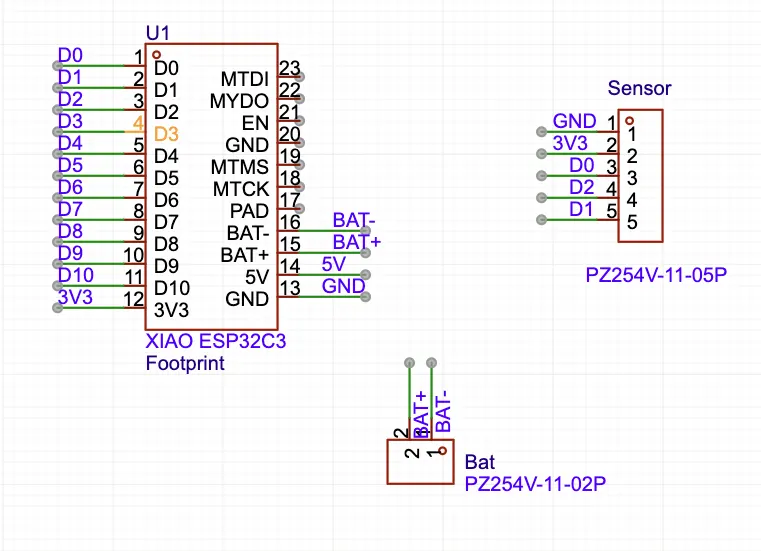Click pin number 19 on U1

click(290, 156)
